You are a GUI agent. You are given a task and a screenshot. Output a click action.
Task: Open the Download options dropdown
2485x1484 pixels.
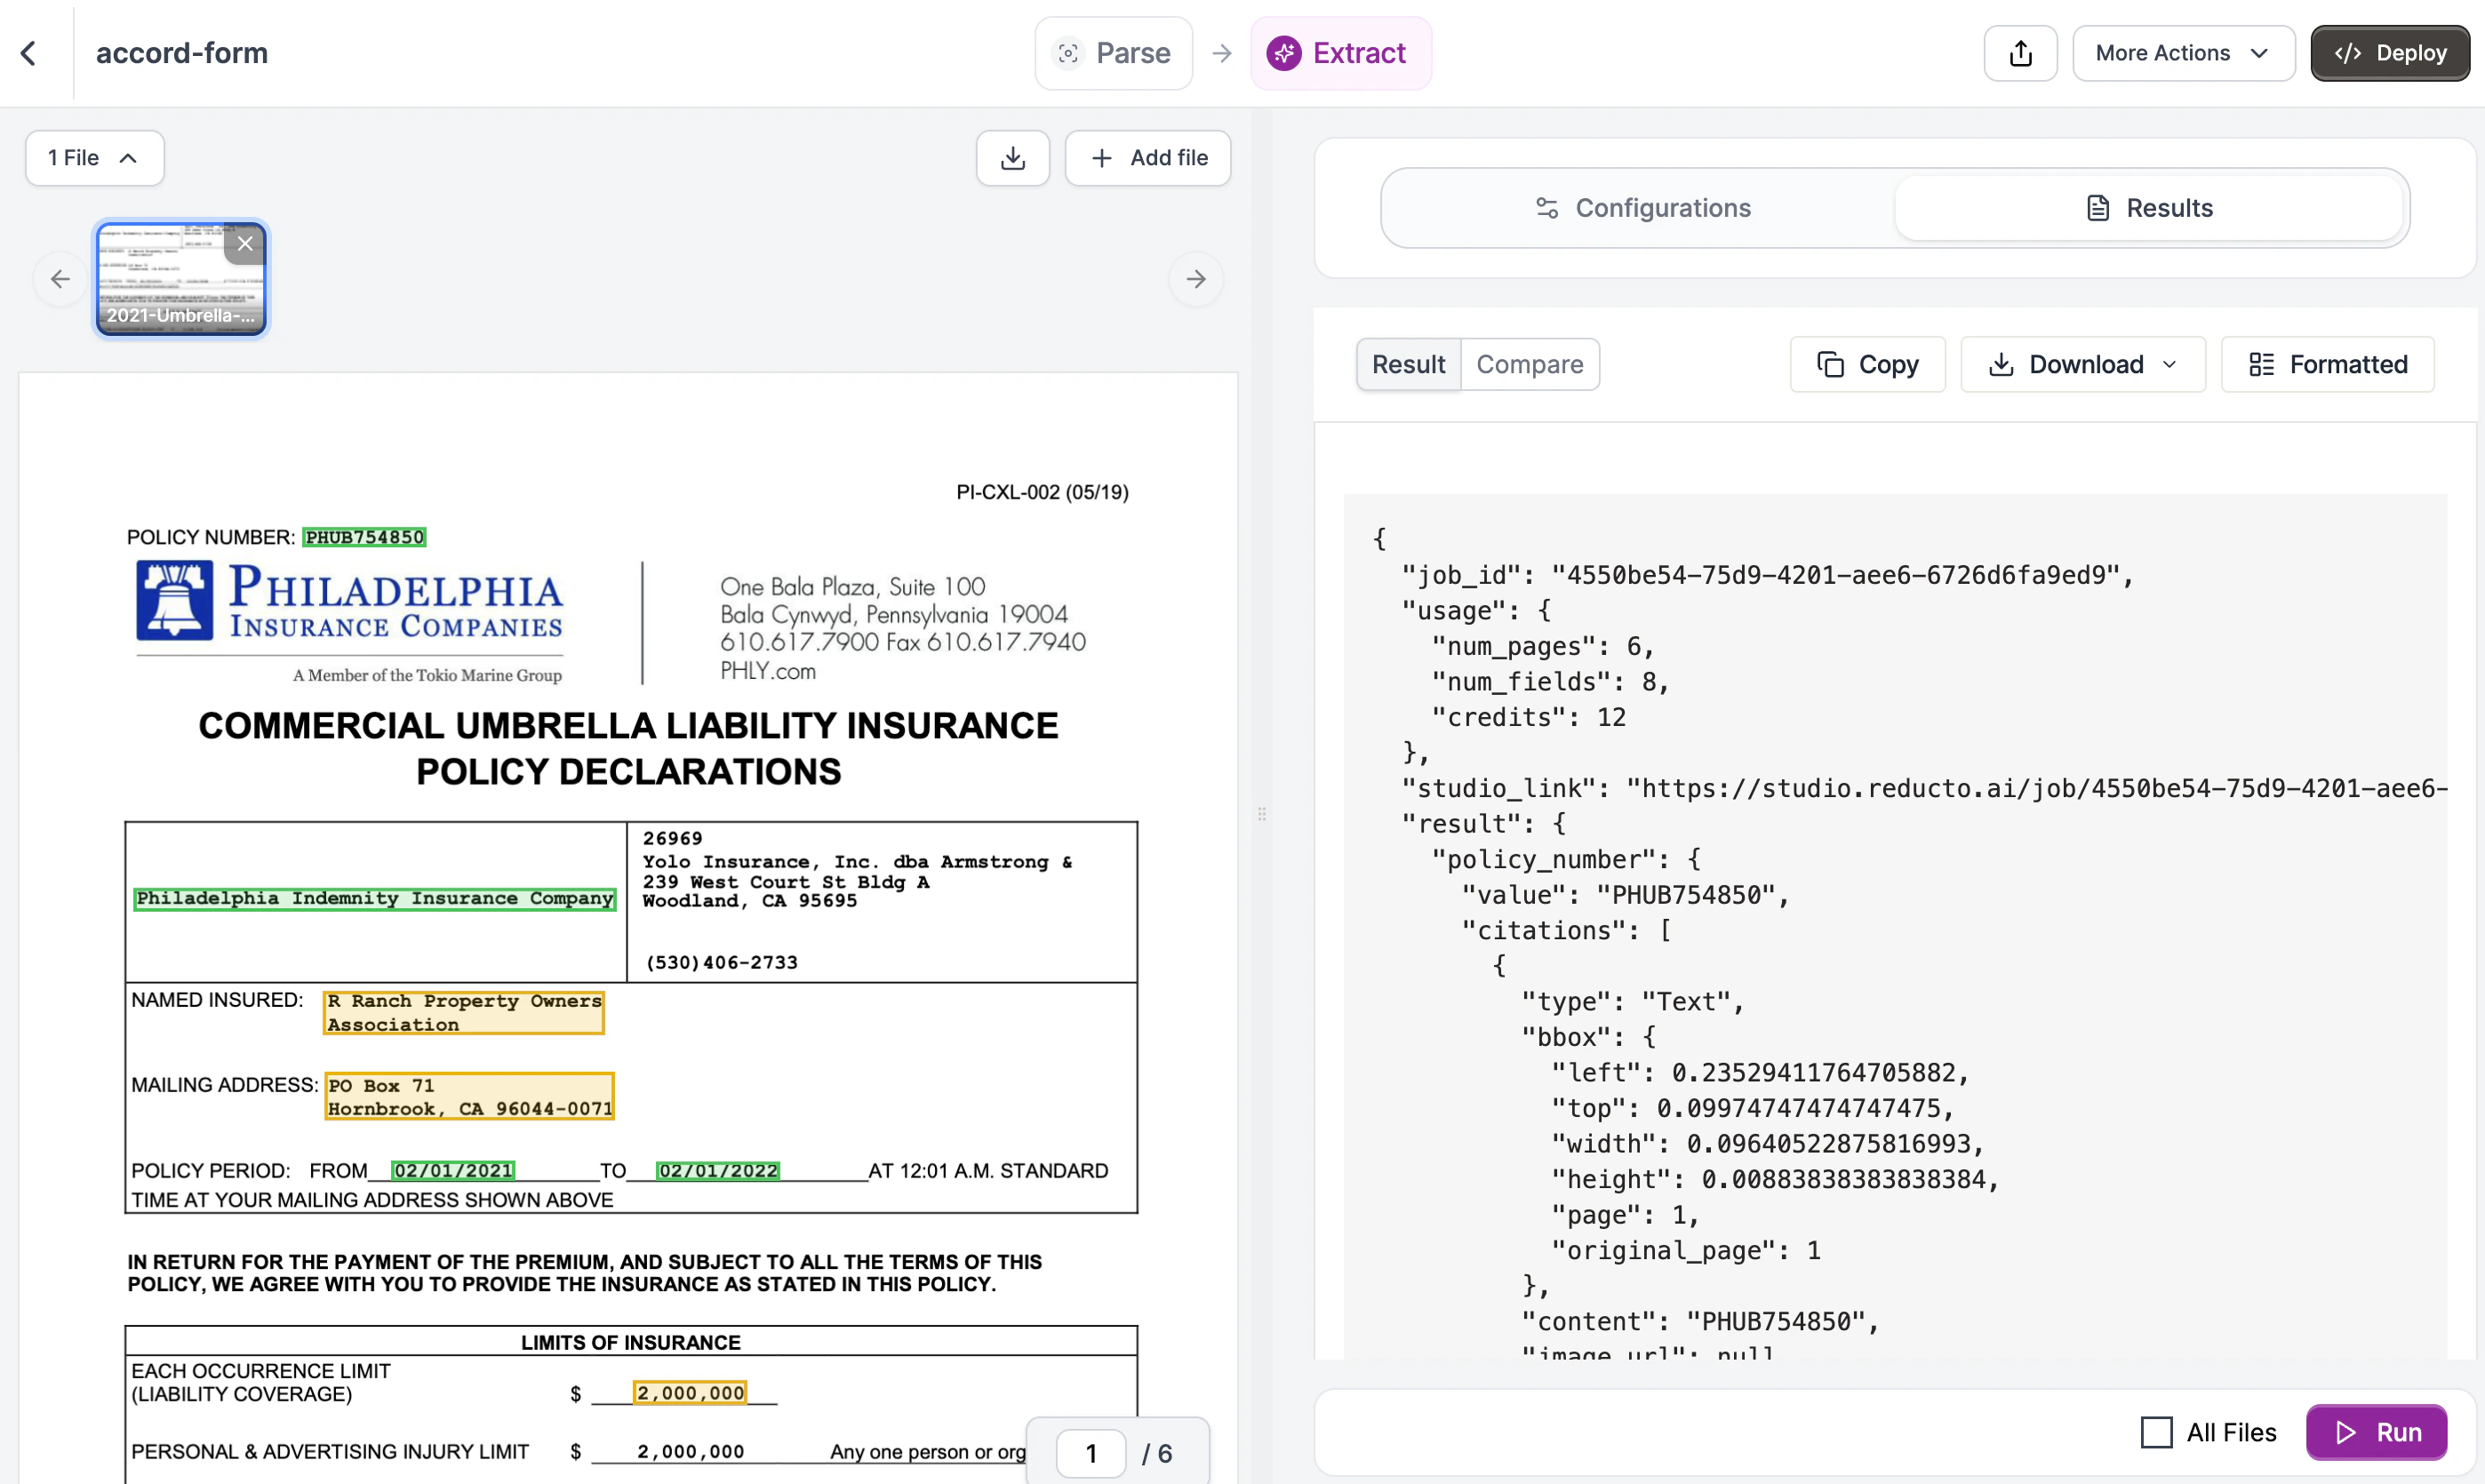[2082, 364]
